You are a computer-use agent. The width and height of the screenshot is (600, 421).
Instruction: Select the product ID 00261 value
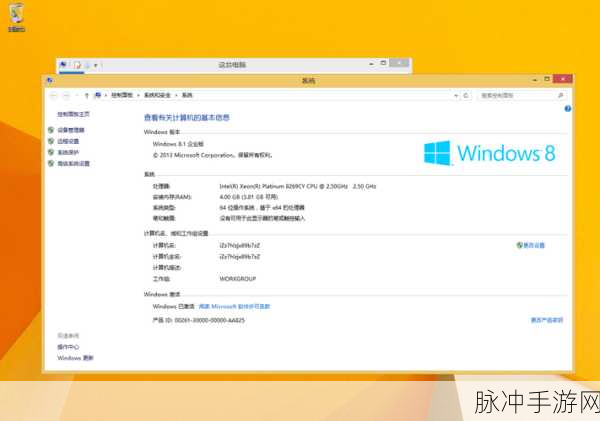click(210, 320)
